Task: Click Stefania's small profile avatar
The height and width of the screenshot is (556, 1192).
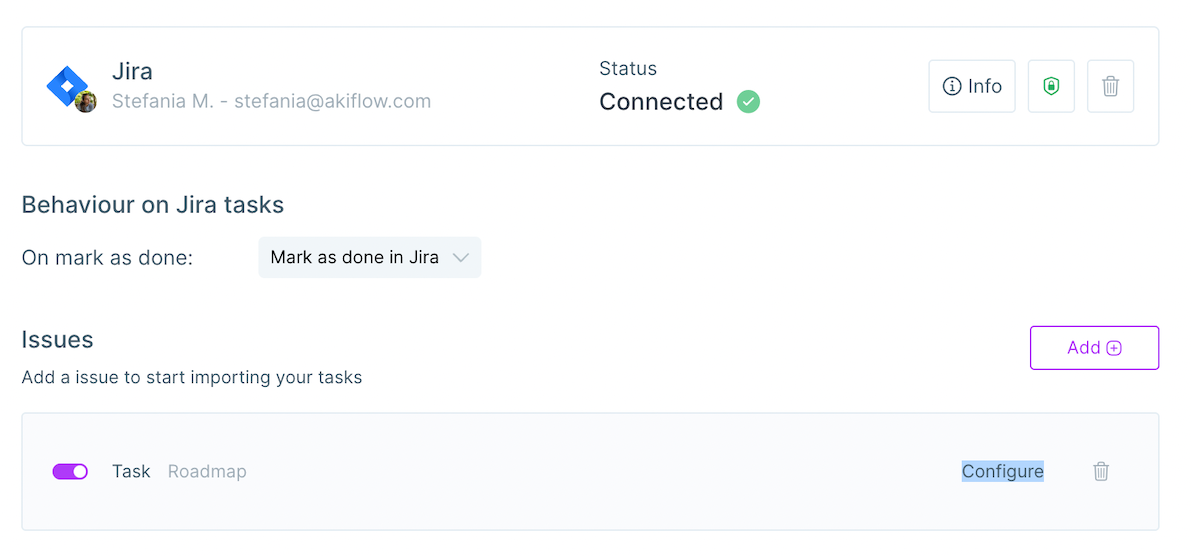Action: [x=85, y=103]
